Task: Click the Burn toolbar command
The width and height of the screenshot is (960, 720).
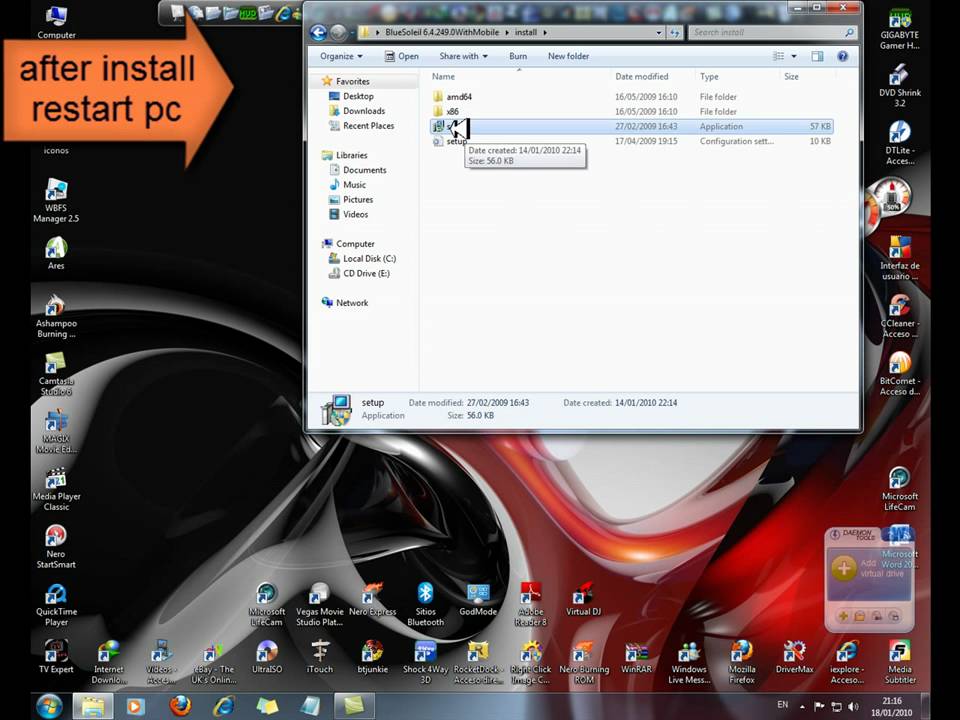Action: (x=518, y=56)
